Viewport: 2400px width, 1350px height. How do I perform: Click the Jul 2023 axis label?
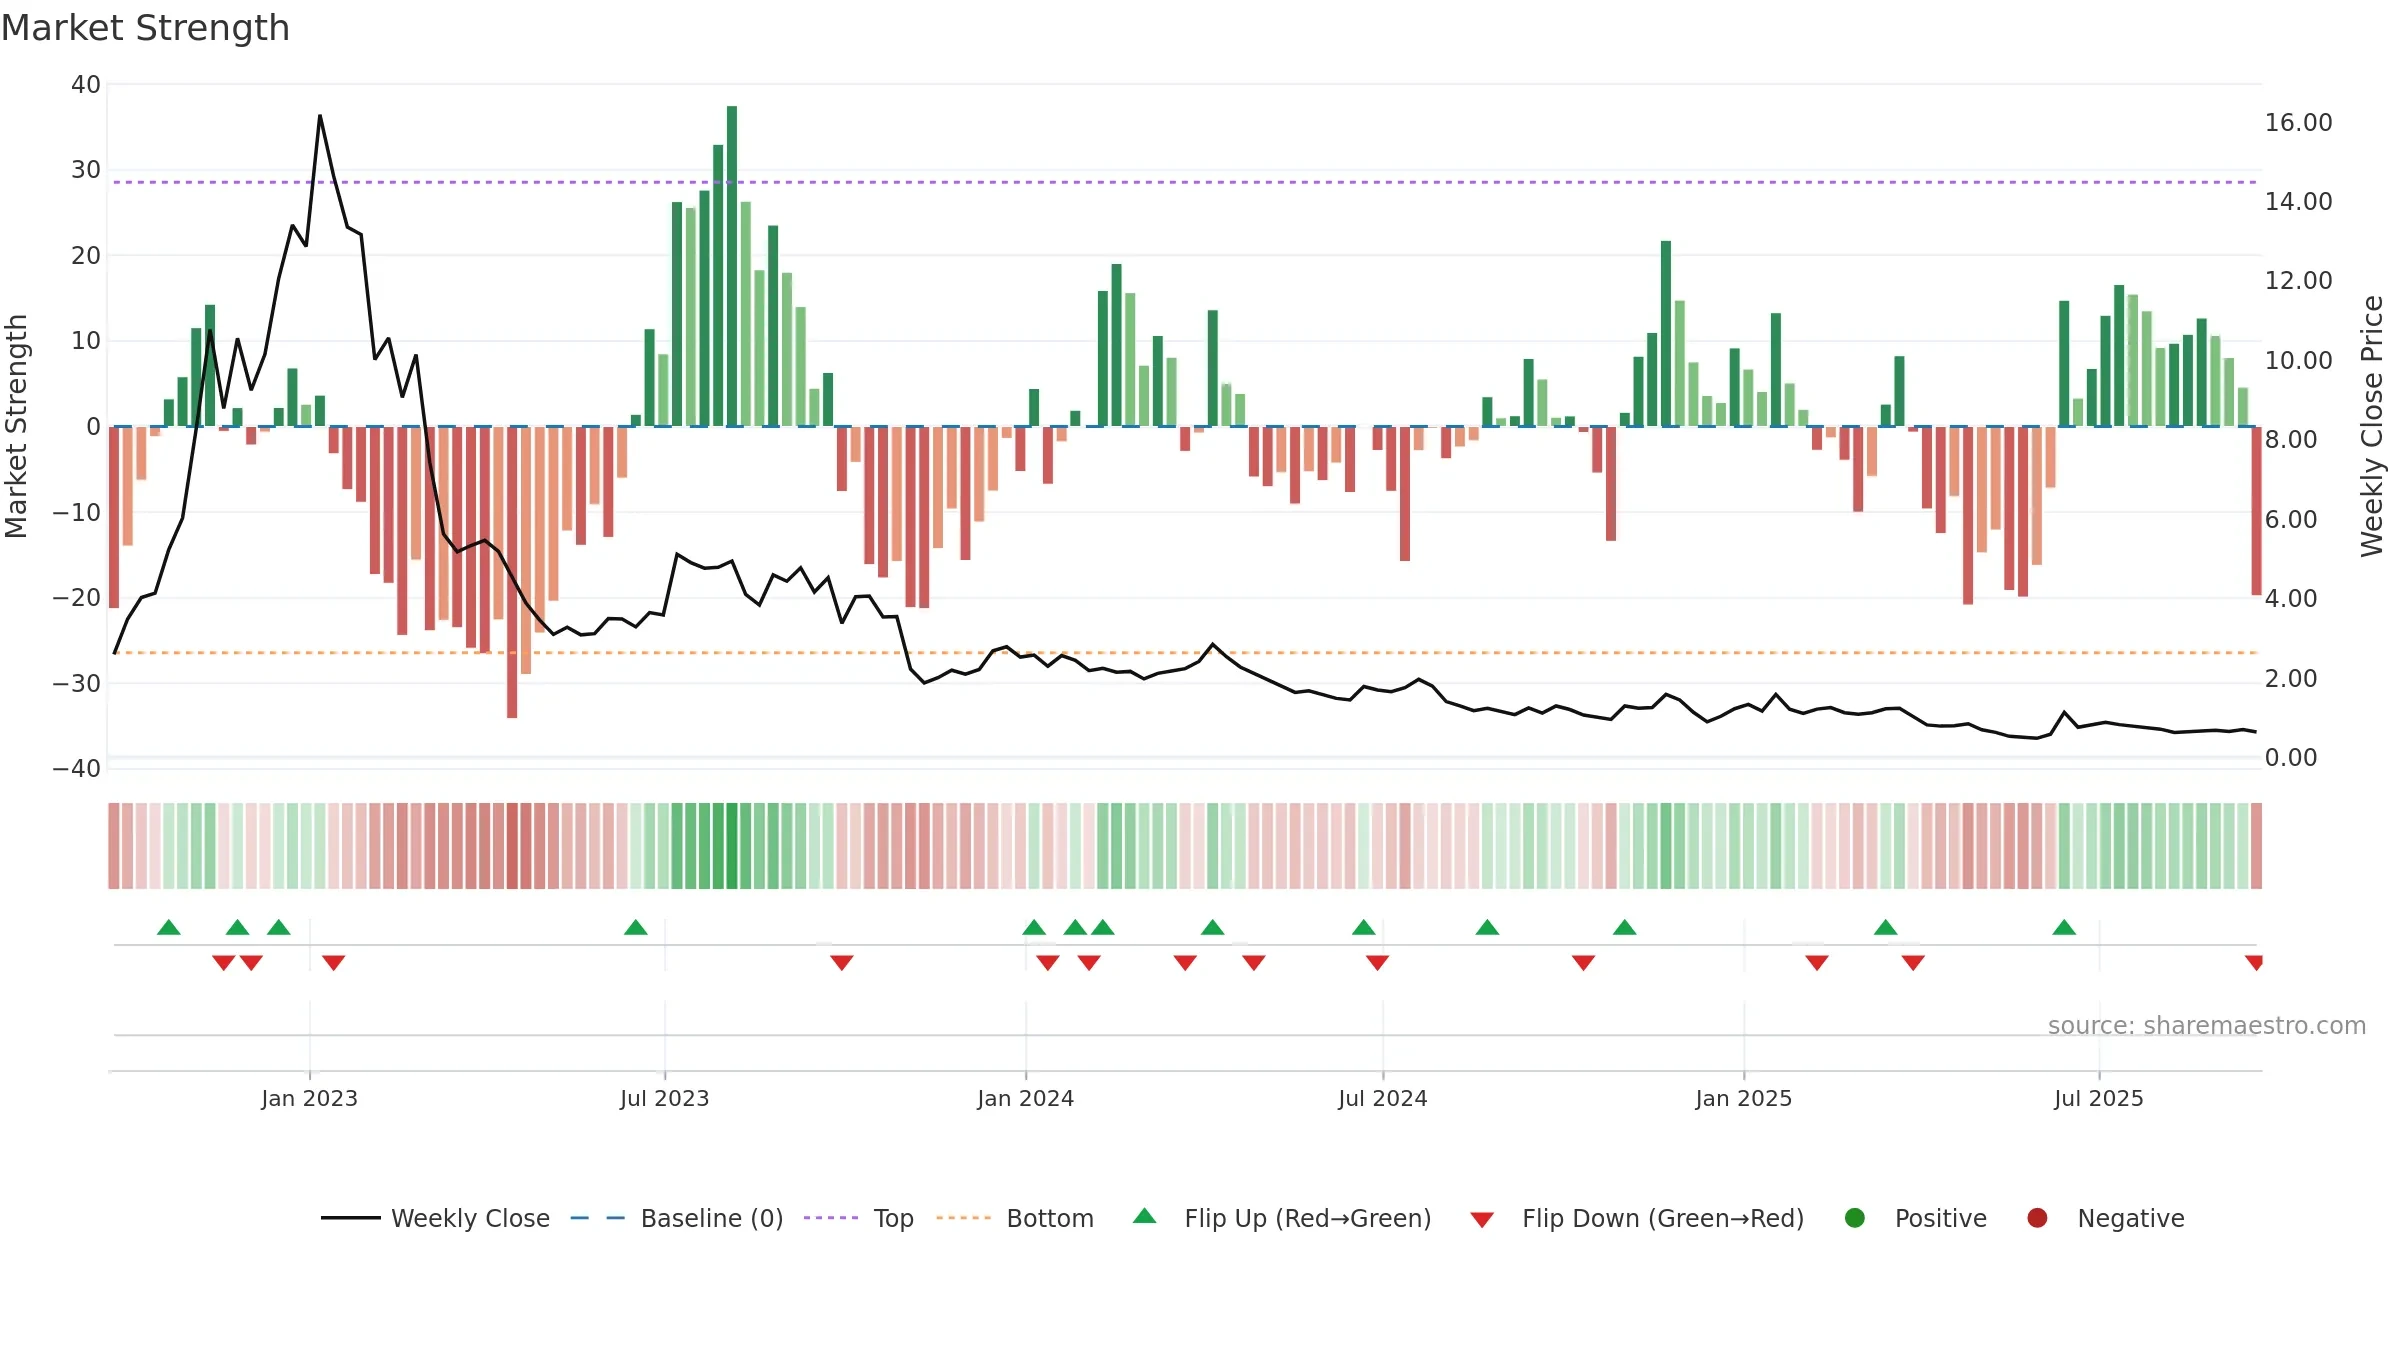point(664,1098)
